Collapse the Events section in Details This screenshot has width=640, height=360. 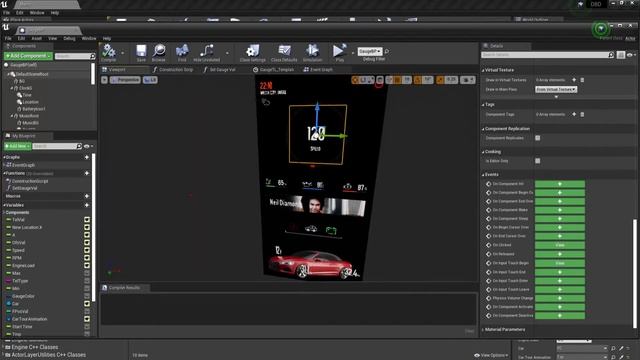coord(483,175)
